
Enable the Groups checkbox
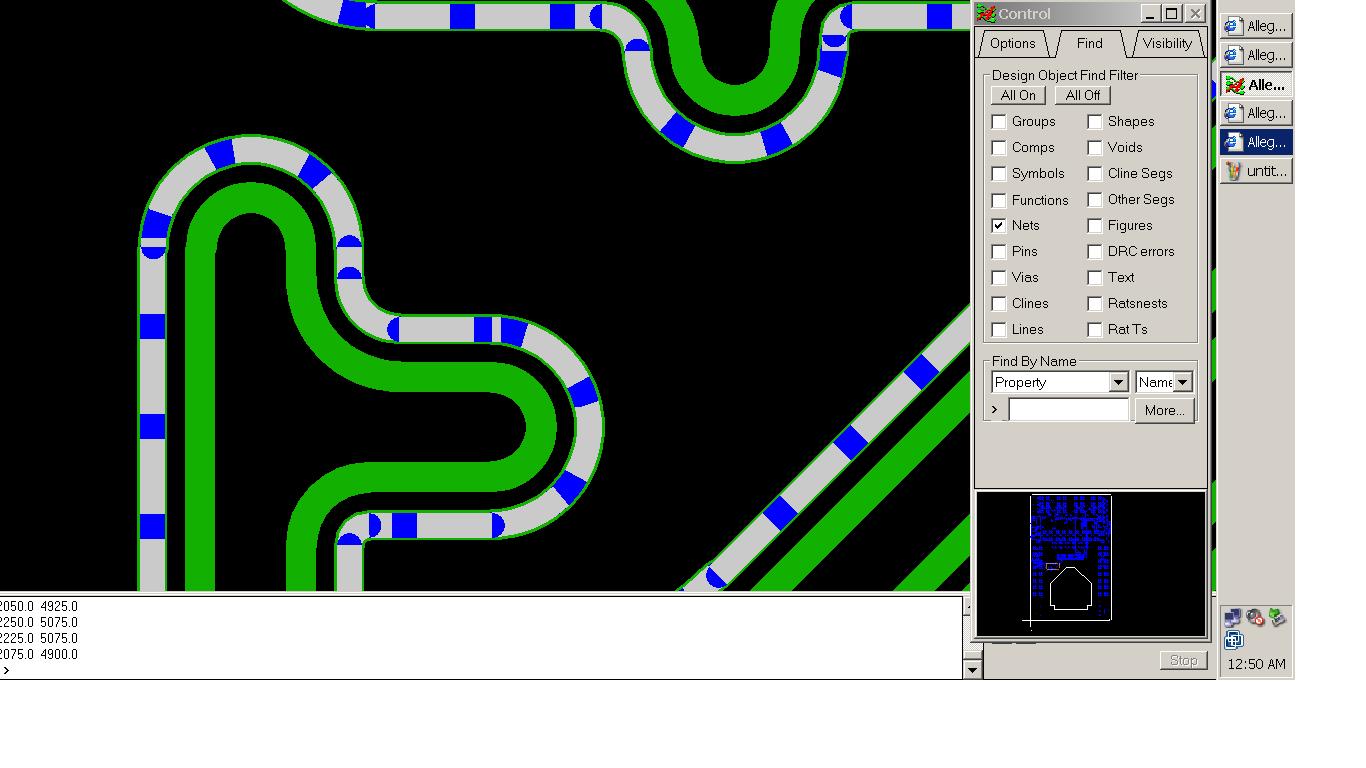999,121
